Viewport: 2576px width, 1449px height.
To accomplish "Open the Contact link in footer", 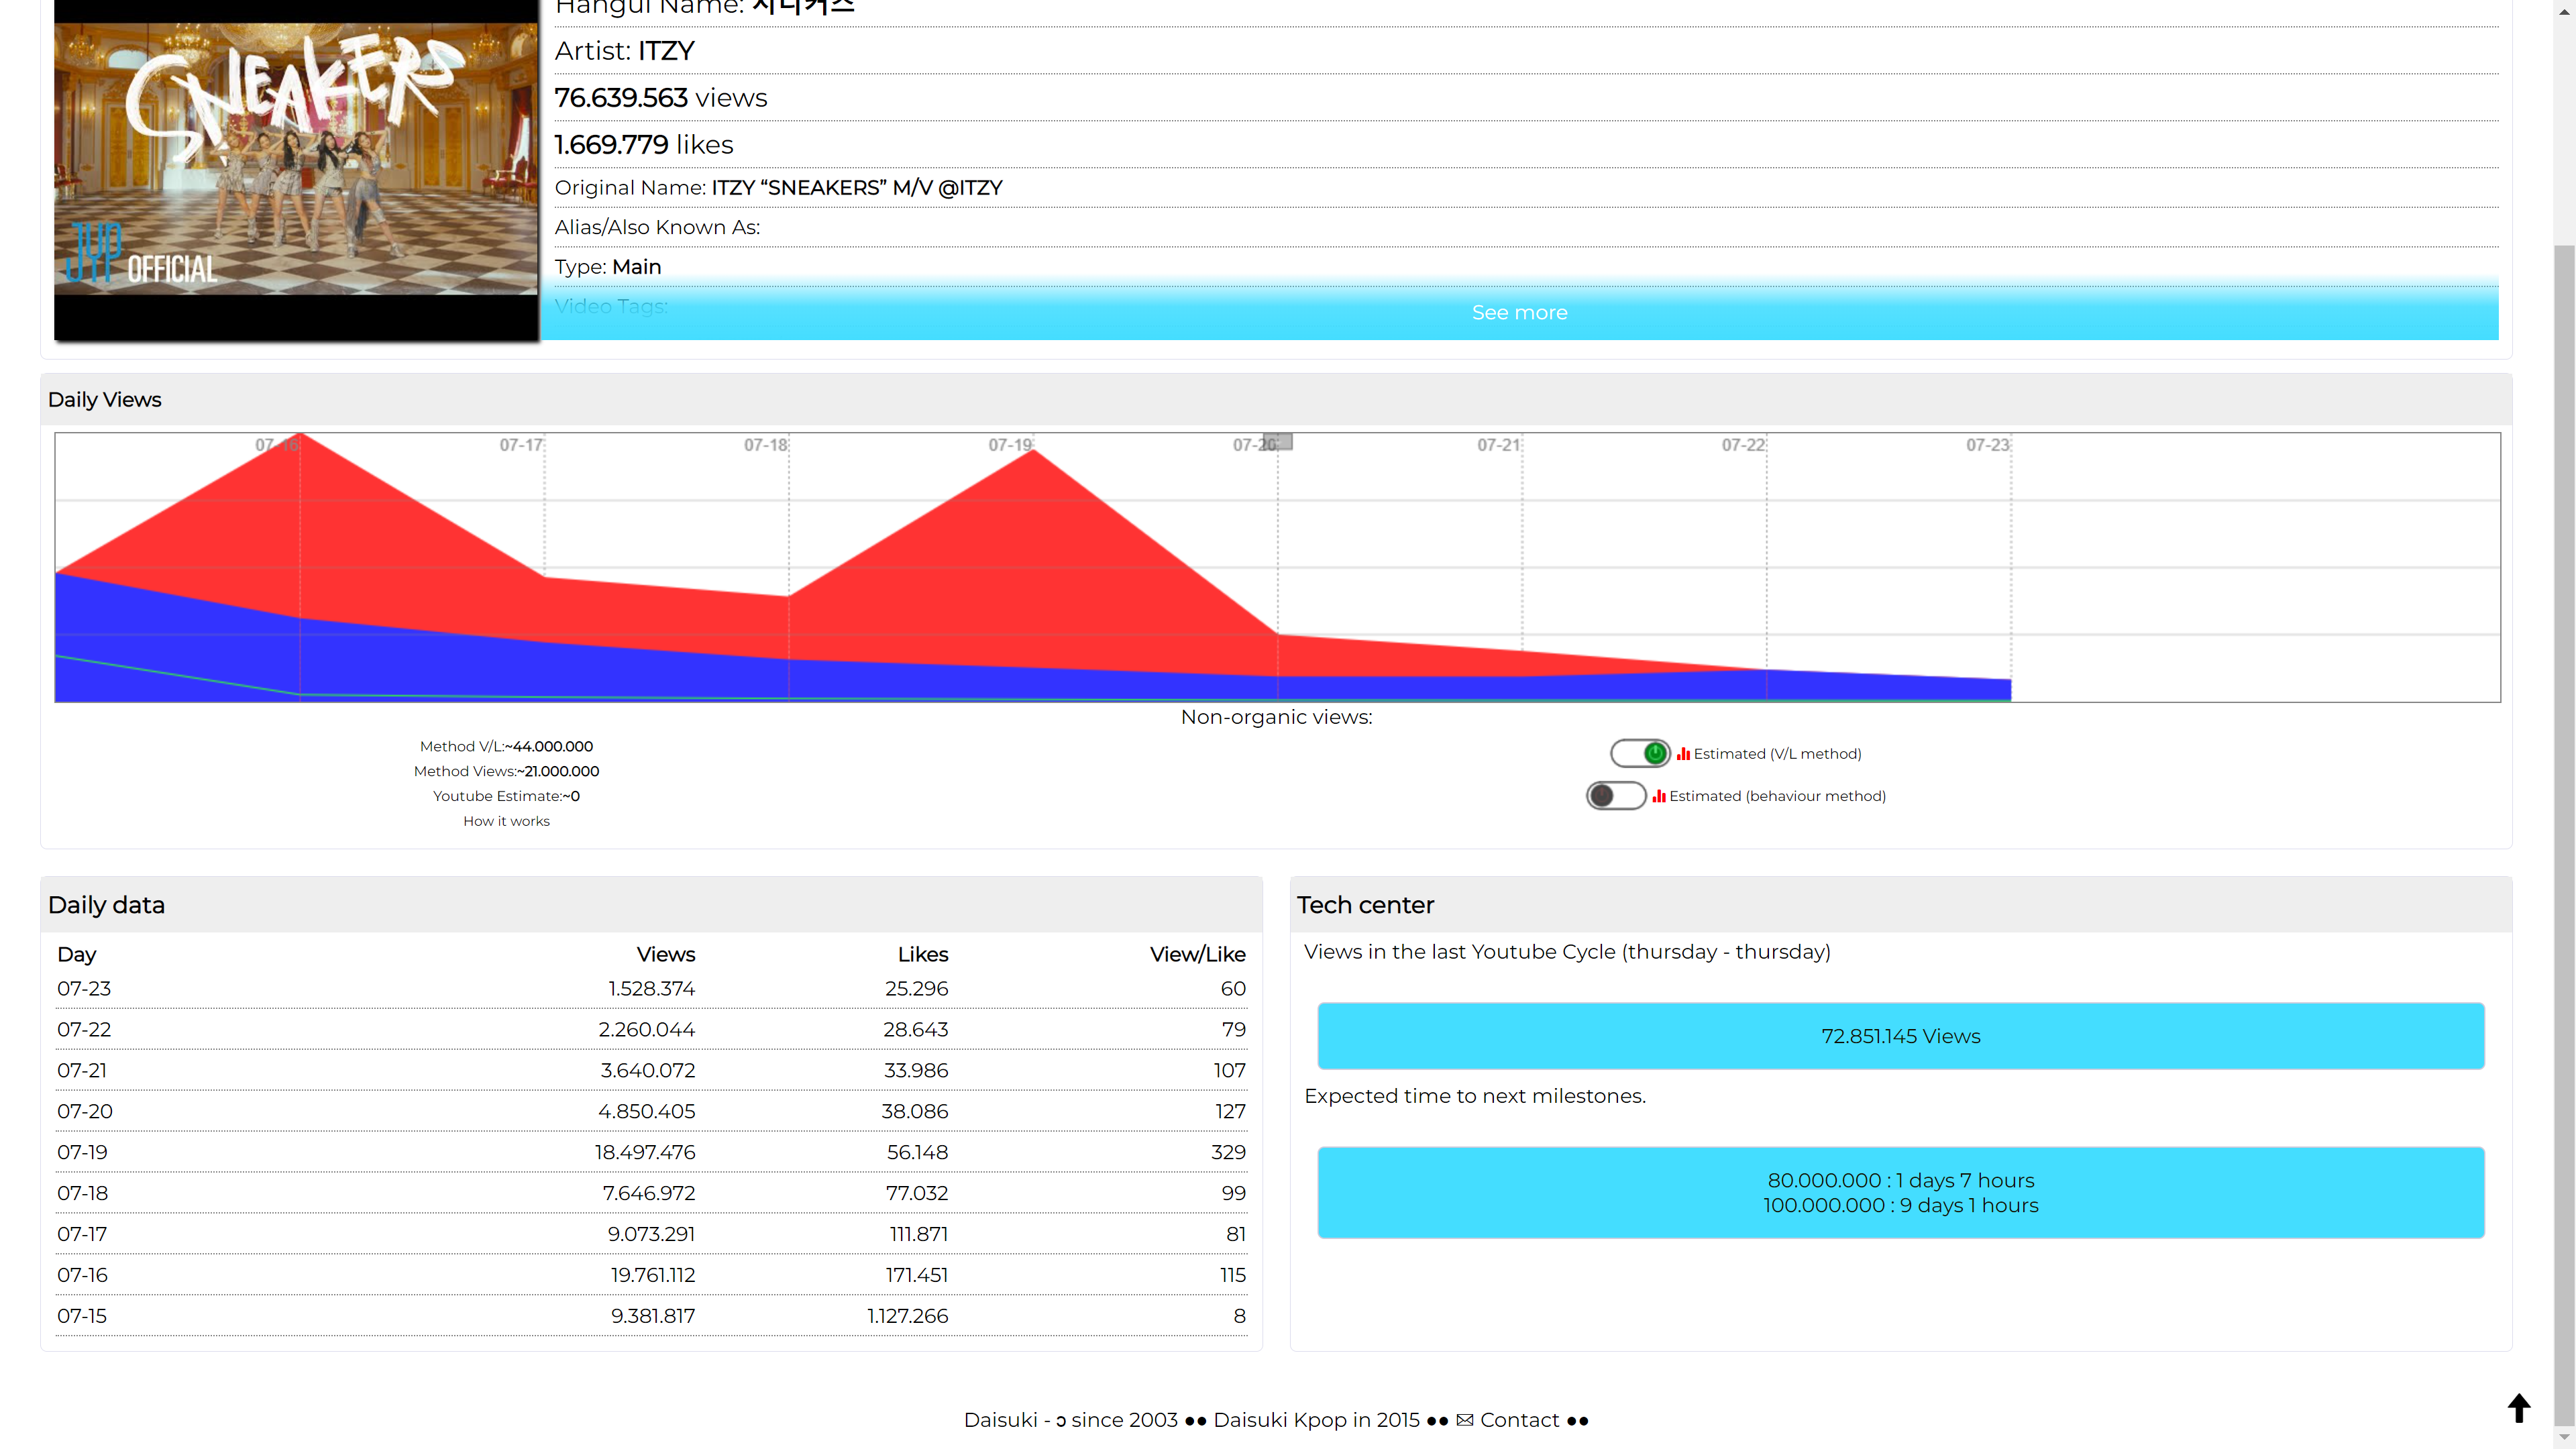I will point(1519,1420).
